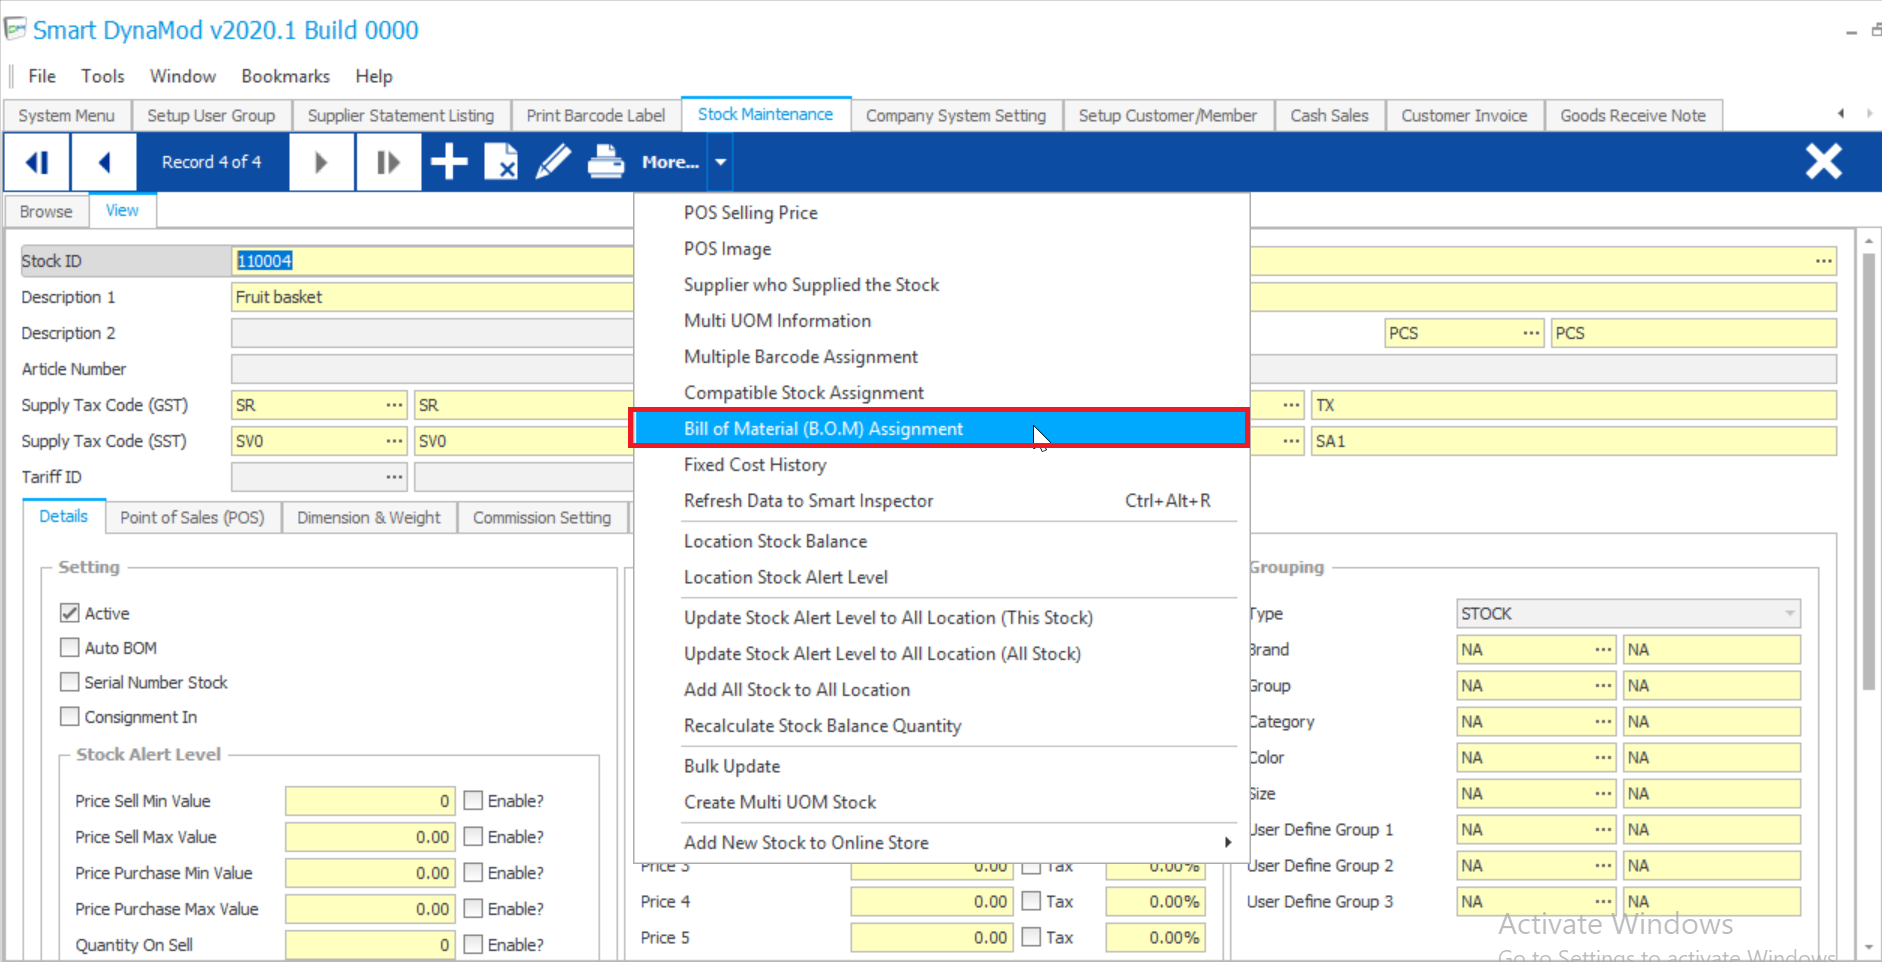Choose Fixed Cost History menu item
1882x962 pixels.
pyautogui.click(x=940, y=465)
